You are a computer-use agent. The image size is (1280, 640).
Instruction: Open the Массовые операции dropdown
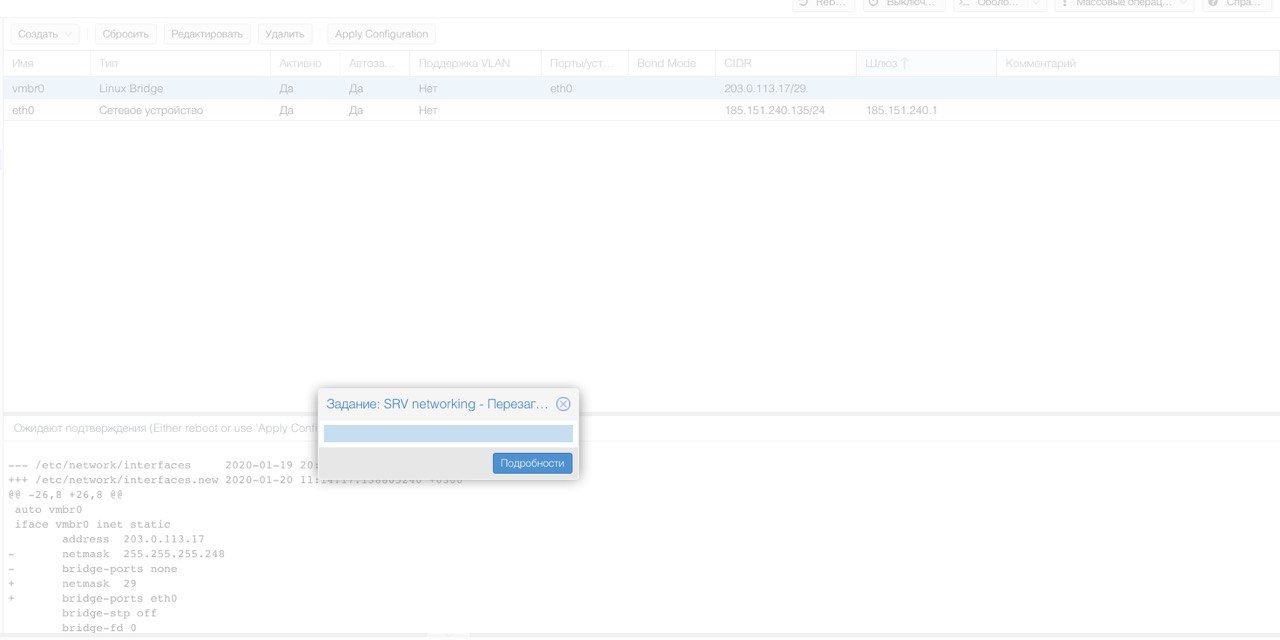(x=1124, y=3)
